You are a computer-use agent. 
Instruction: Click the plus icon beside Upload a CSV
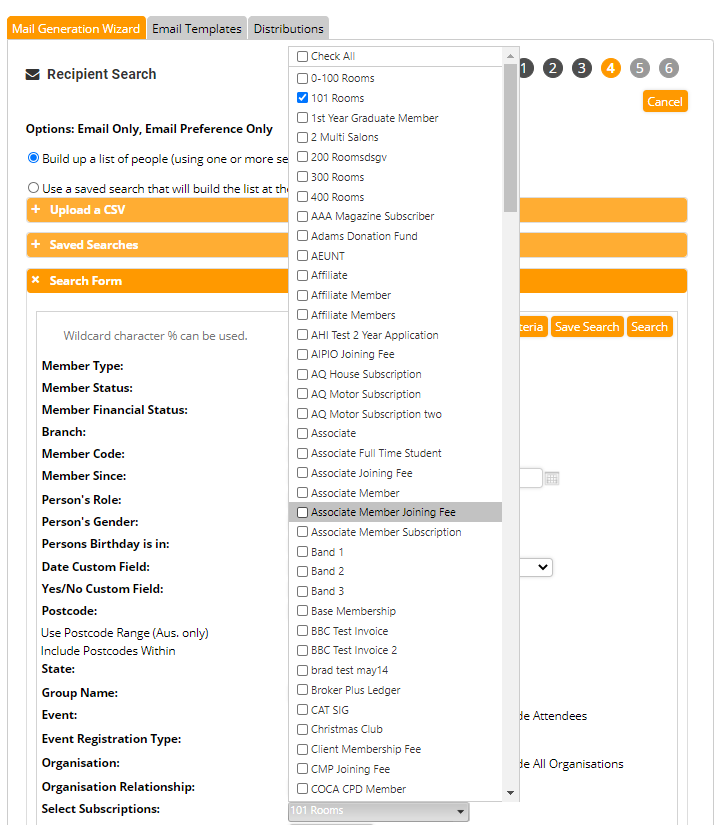tap(36, 210)
